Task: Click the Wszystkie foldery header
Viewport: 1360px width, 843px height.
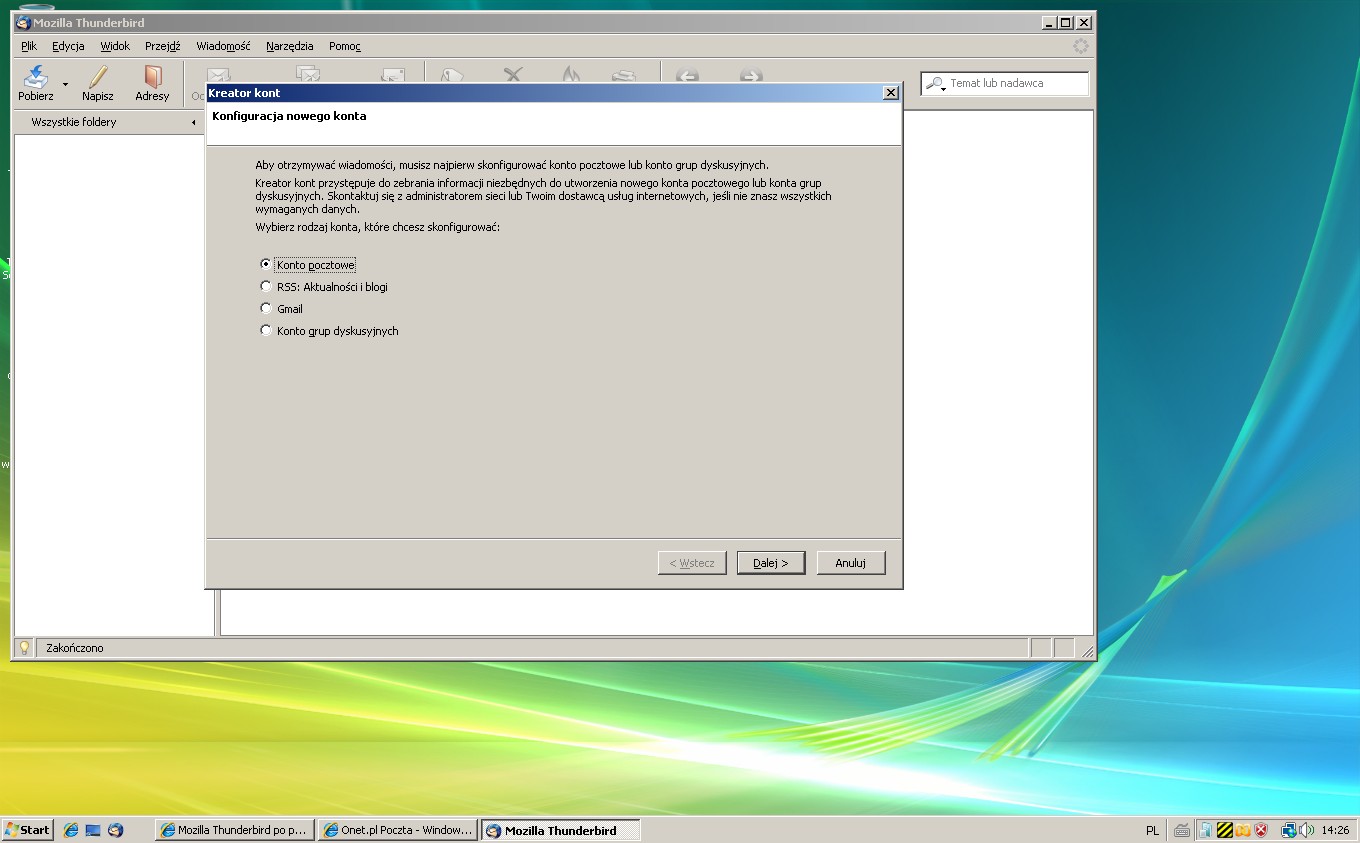Action: [x=74, y=122]
